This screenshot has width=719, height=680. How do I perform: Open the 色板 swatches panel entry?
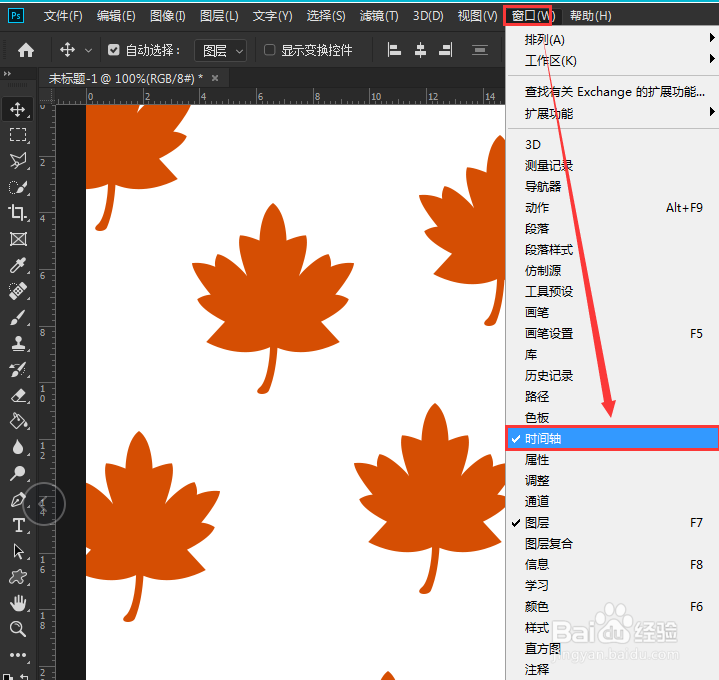612,417
